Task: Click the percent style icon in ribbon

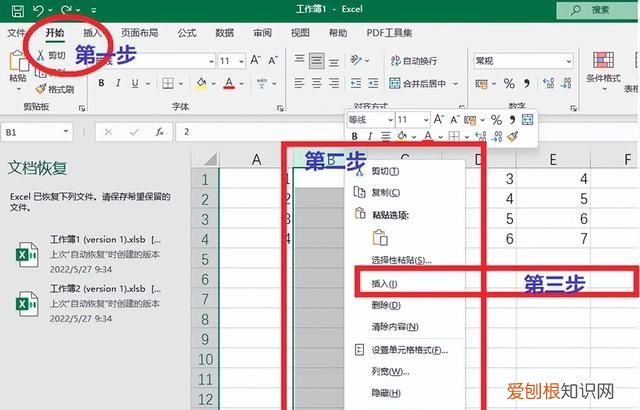Action: pos(509,84)
